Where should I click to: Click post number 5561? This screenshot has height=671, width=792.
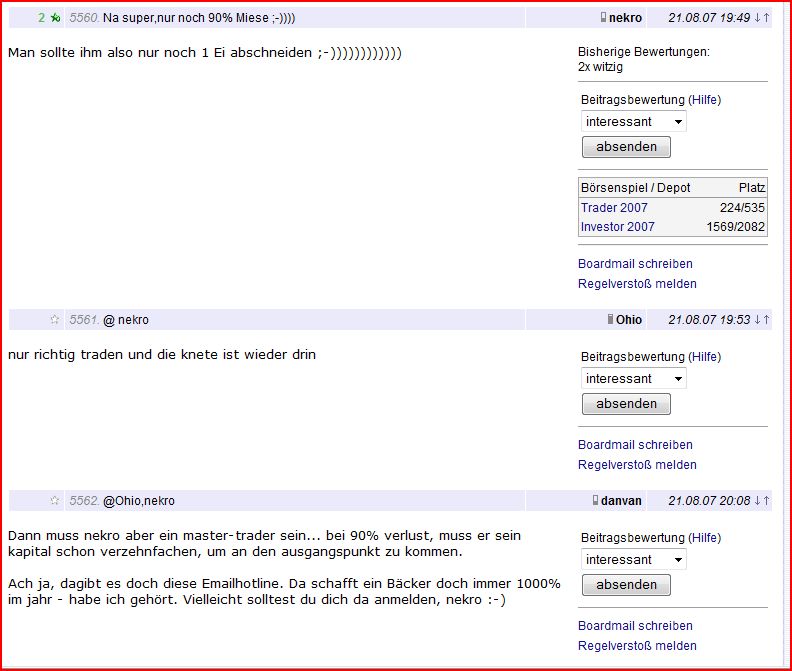pyautogui.click(x=84, y=319)
